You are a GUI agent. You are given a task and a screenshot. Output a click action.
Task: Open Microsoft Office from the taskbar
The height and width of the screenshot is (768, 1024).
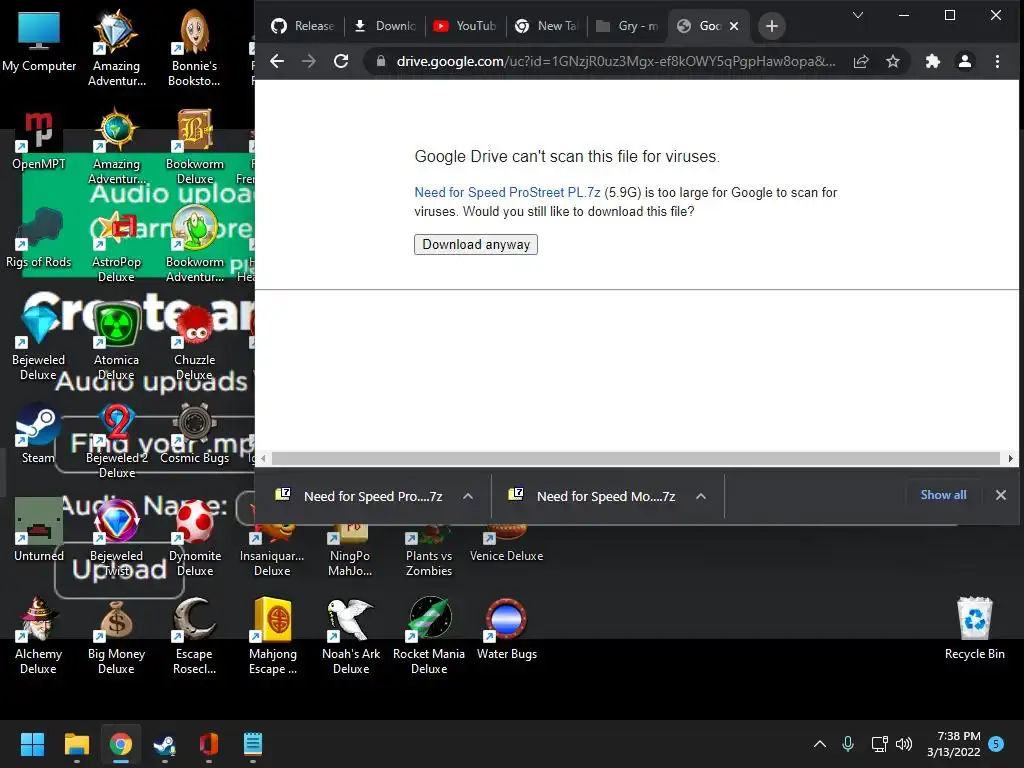(x=208, y=744)
